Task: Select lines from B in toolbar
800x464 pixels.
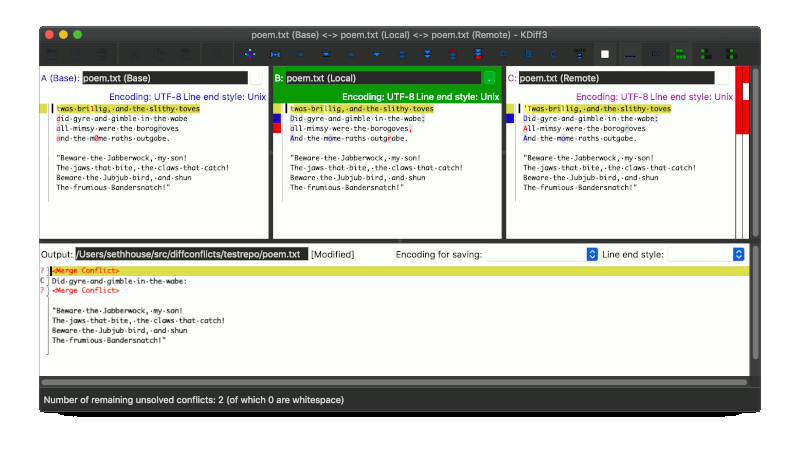Action: 529,53
